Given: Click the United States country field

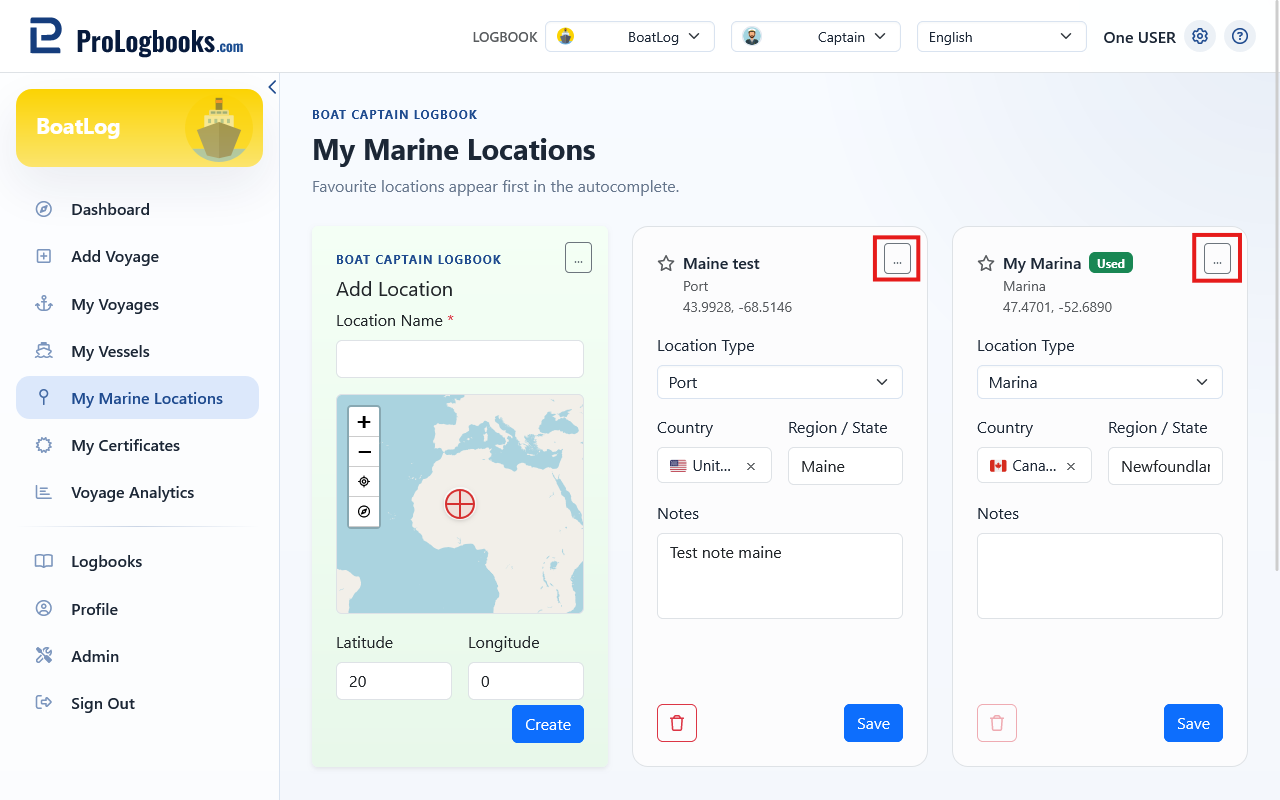Looking at the screenshot, I should tap(714, 465).
